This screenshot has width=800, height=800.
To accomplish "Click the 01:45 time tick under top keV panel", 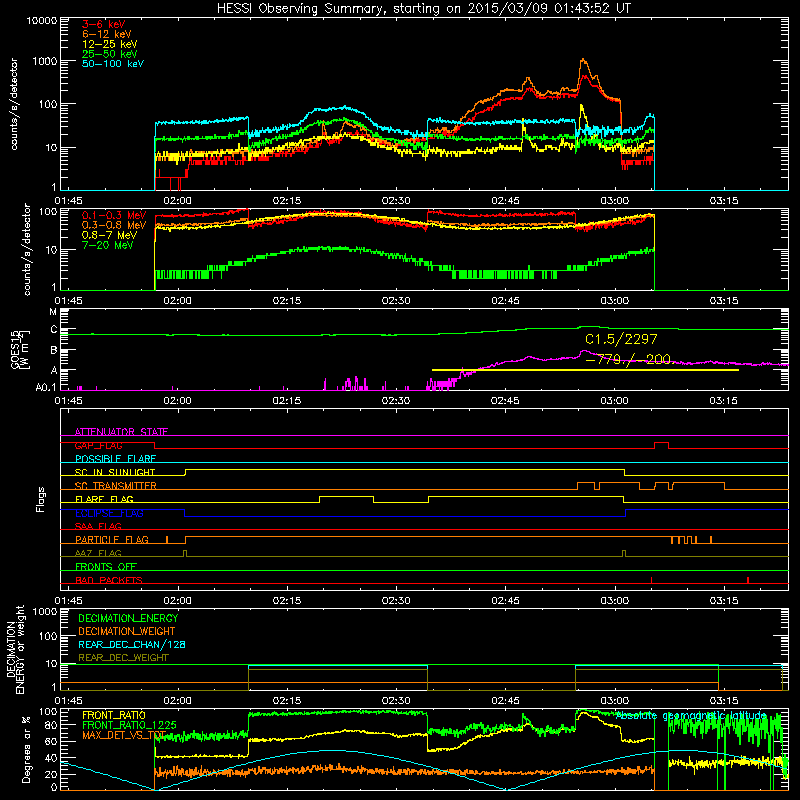I will click(x=68, y=201).
